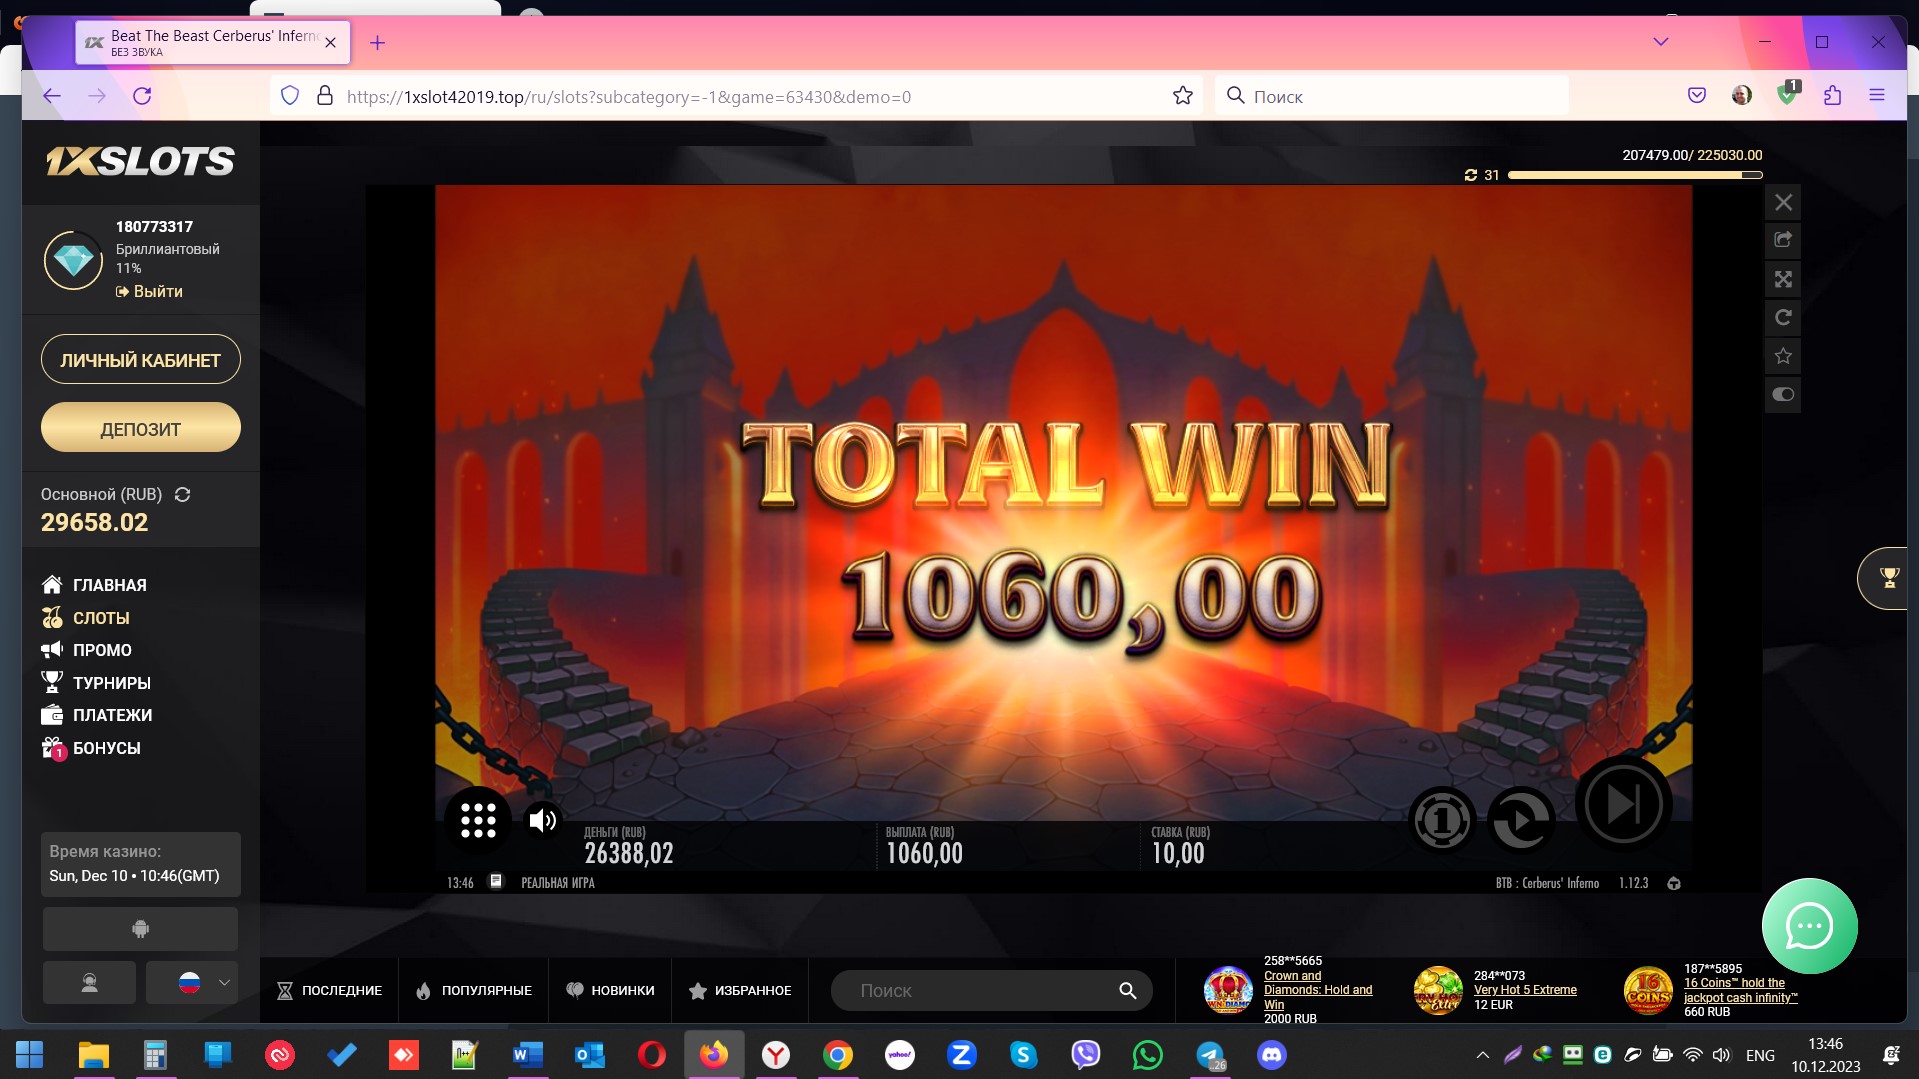This screenshot has width=1919, height=1079.
Task: Open ТУРНИРЫ in sidebar menu
Action: pyautogui.click(x=96, y=683)
